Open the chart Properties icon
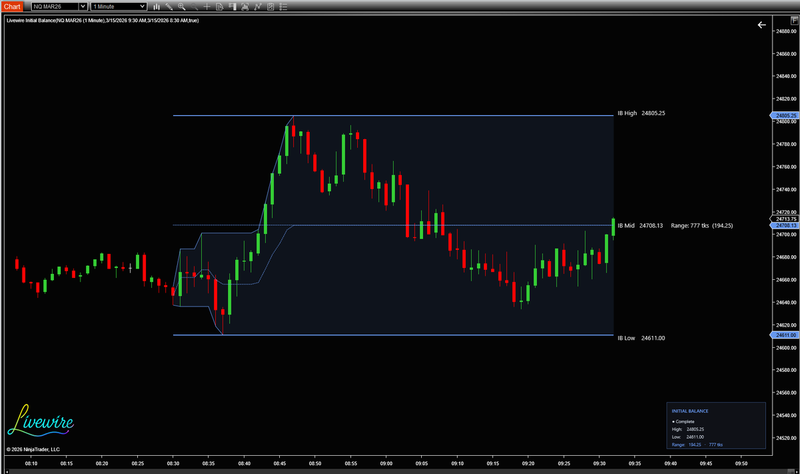This screenshot has width=800, height=474. pyautogui.click(x=271, y=7)
